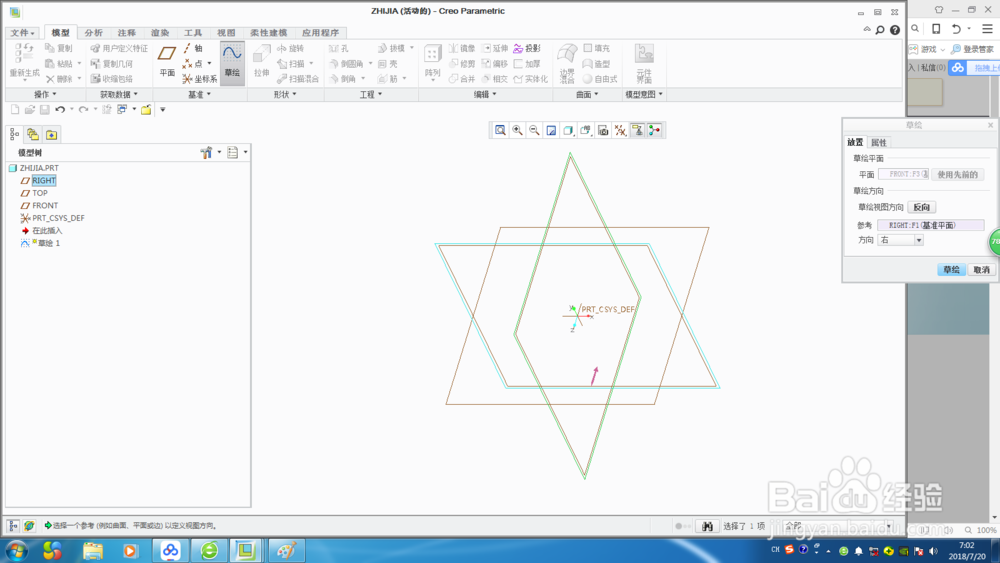The image size is (1000, 563).
Task: Switch to the 视图 ribbon tab
Action: point(226,33)
